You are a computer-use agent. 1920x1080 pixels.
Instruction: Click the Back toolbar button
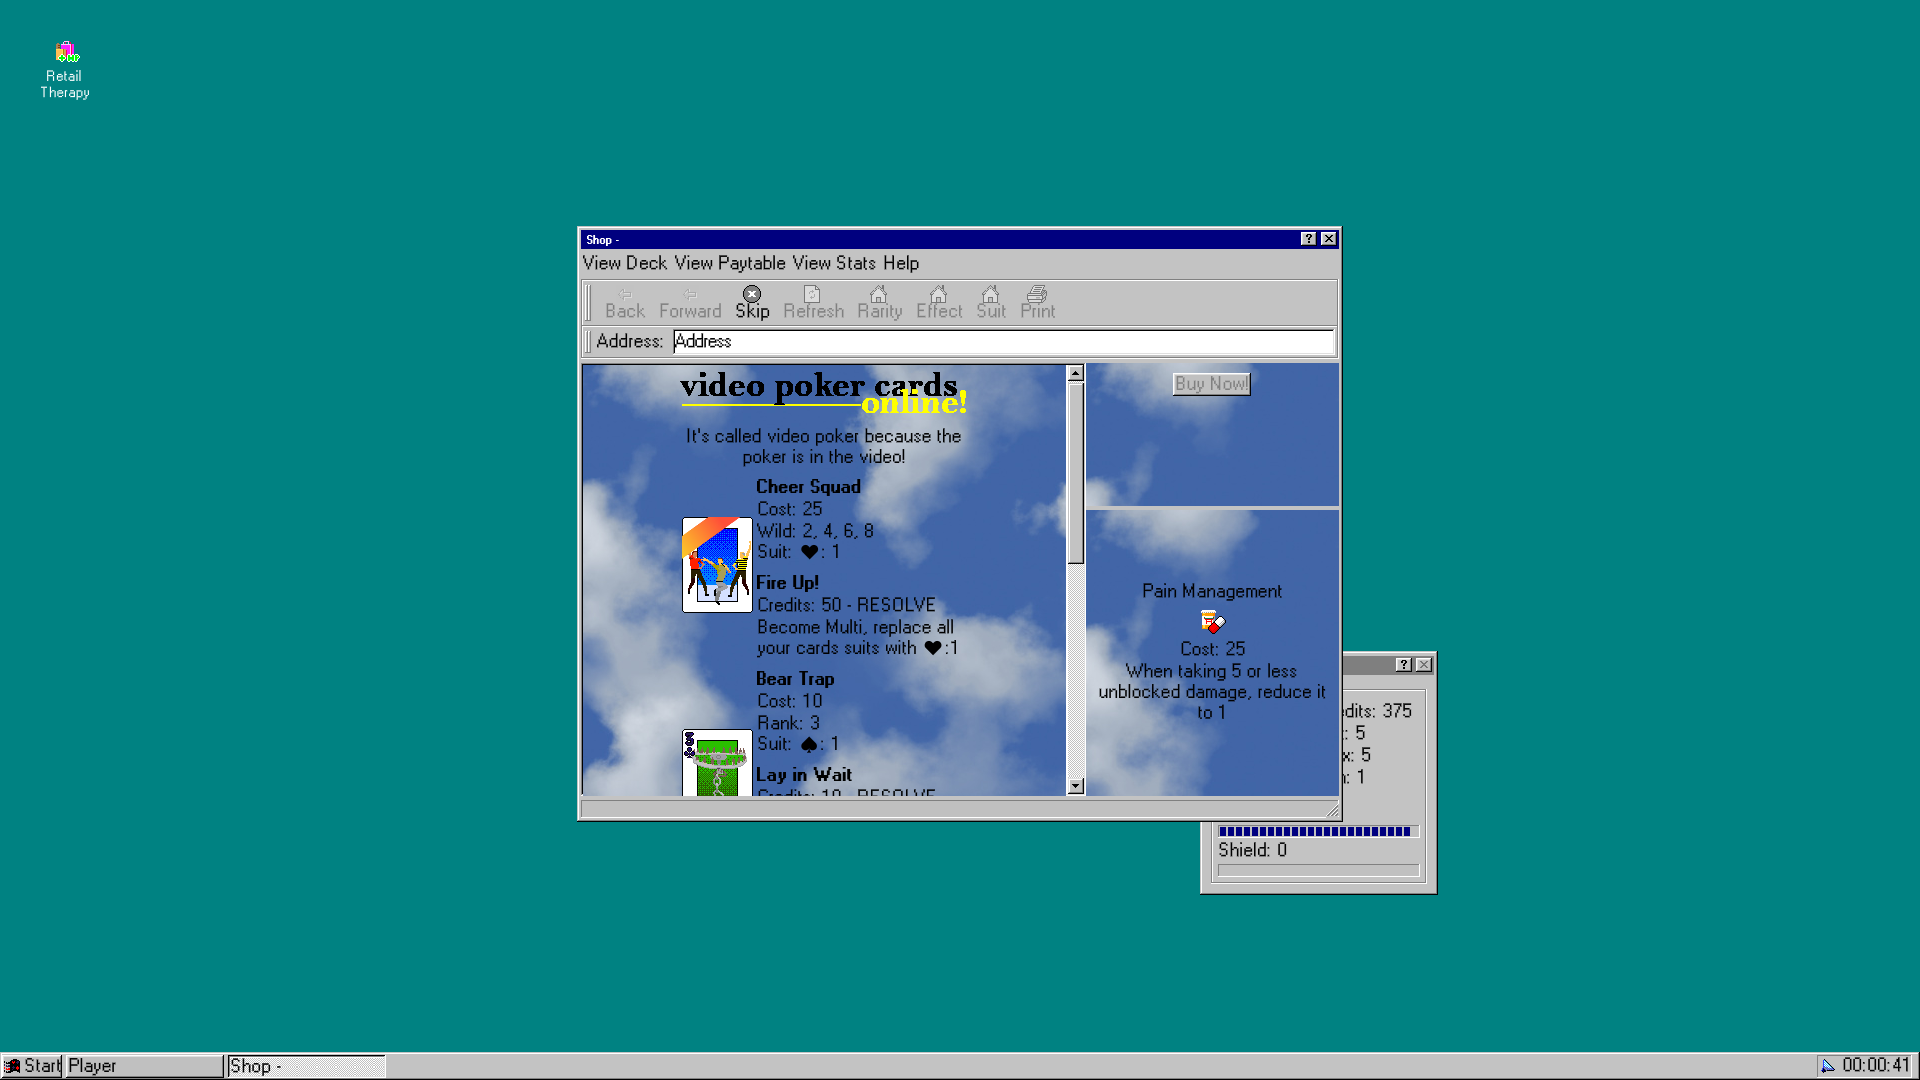tap(625, 303)
